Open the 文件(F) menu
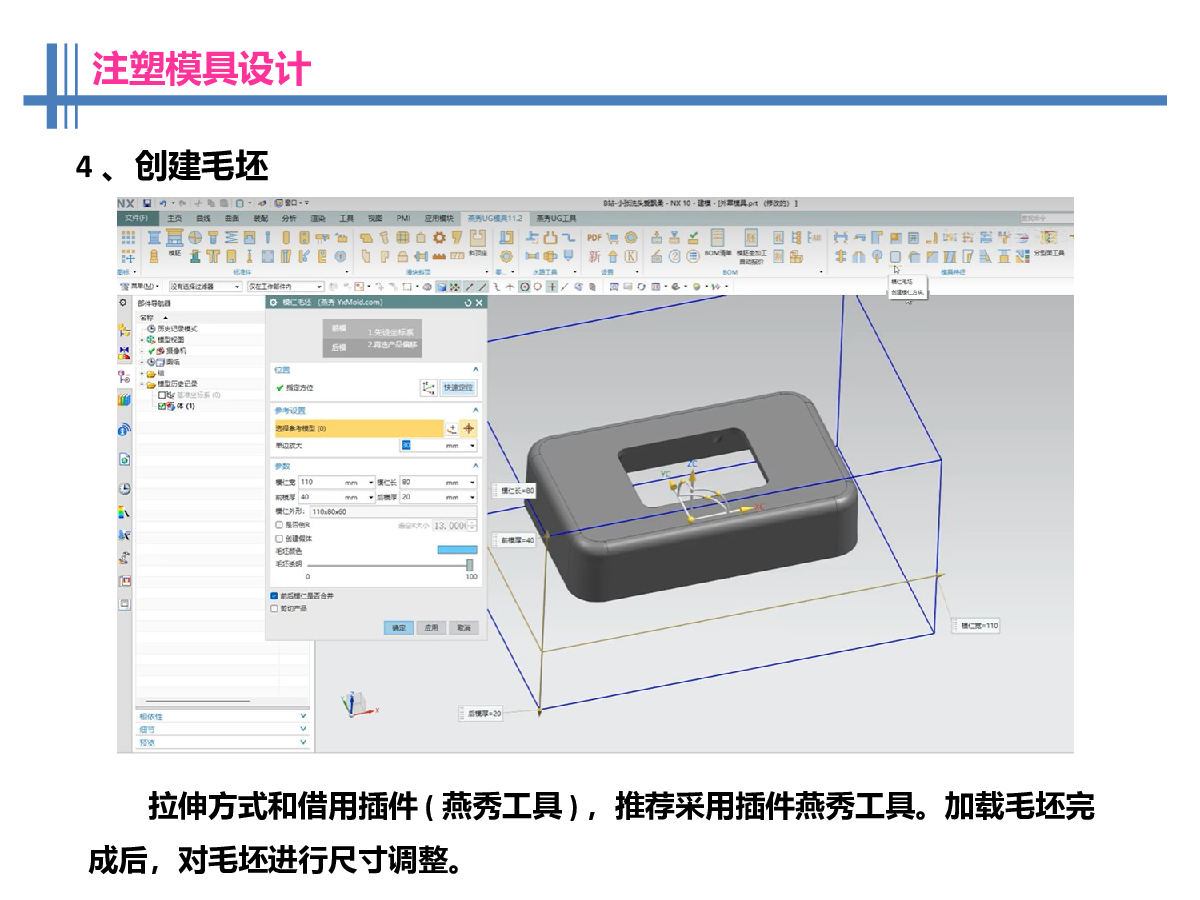Viewport: 1200px width, 900px height. coord(136,218)
